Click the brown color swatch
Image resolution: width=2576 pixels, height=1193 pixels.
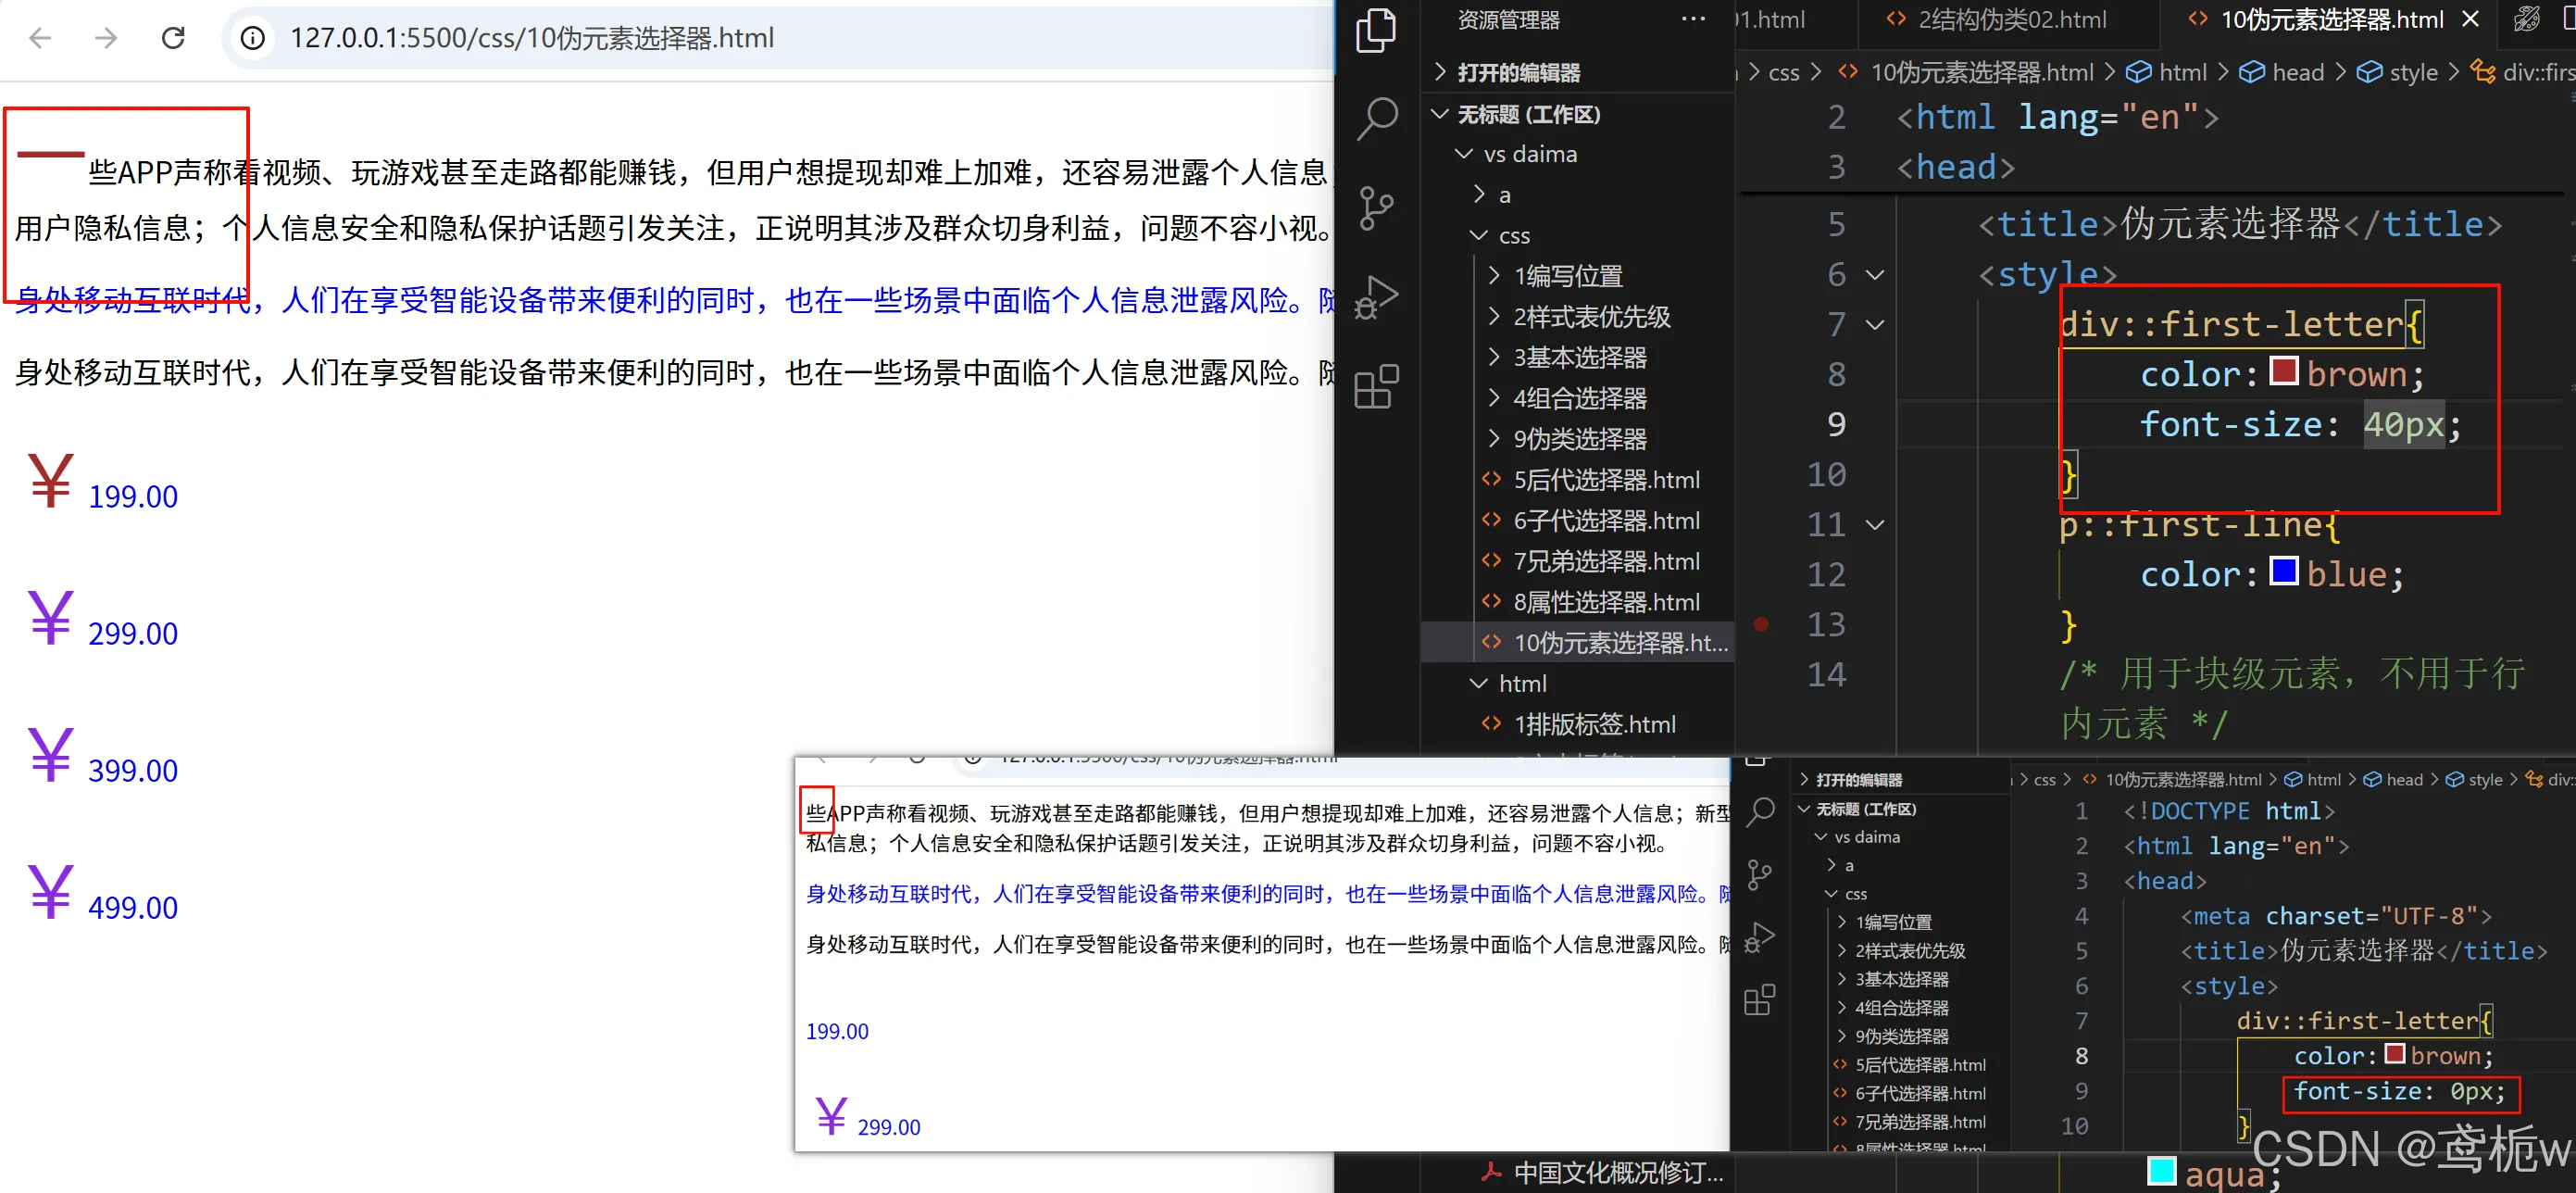2283,371
